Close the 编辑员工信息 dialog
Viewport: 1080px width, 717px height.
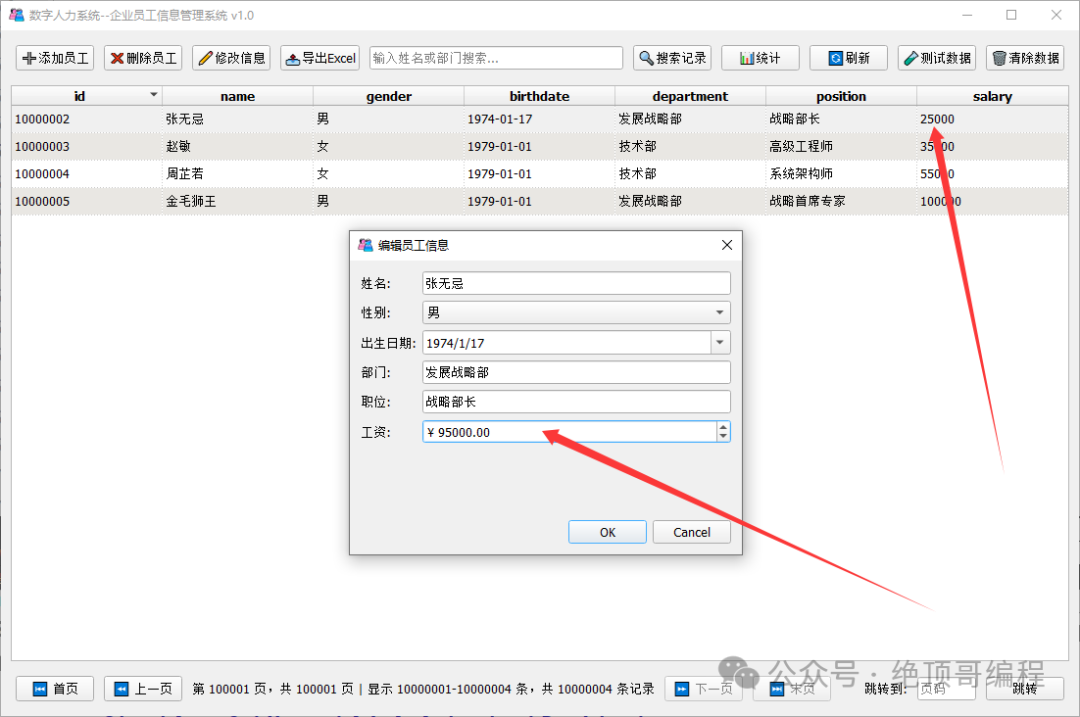pyautogui.click(x=727, y=245)
